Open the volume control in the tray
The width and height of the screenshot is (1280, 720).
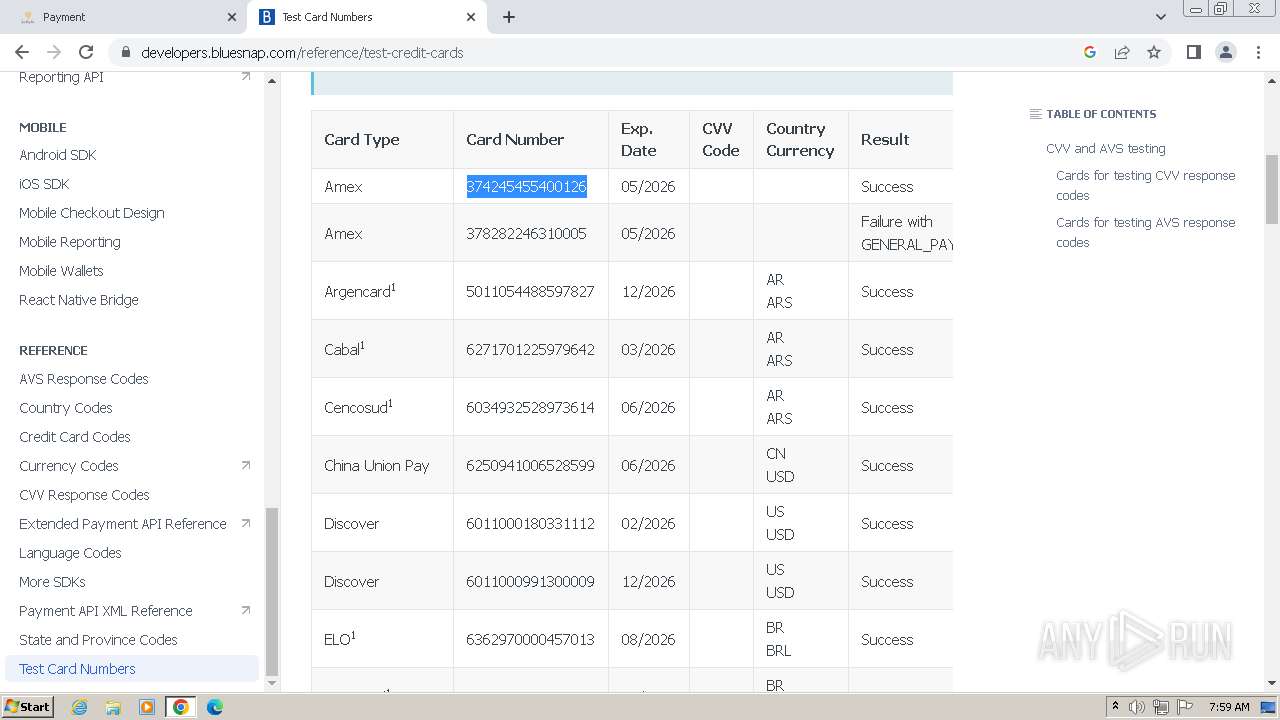click(x=1137, y=707)
